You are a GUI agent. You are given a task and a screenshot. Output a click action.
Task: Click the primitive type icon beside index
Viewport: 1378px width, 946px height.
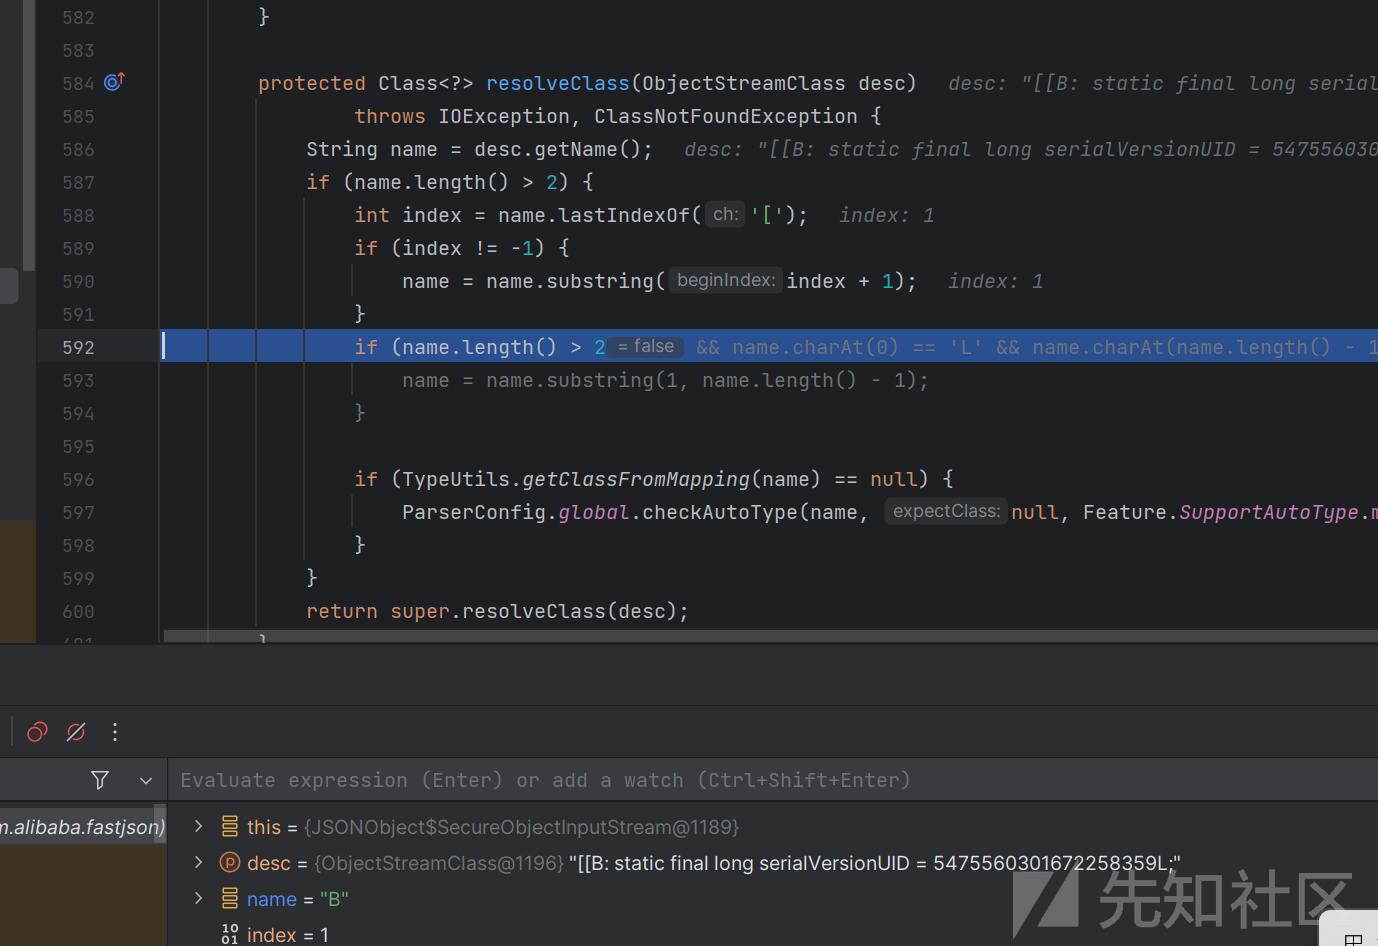point(230,934)
